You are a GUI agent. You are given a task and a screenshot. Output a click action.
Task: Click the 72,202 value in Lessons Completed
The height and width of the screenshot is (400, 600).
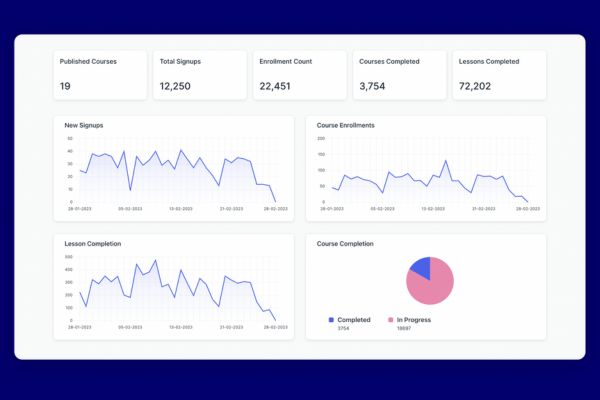coord(476,86)
